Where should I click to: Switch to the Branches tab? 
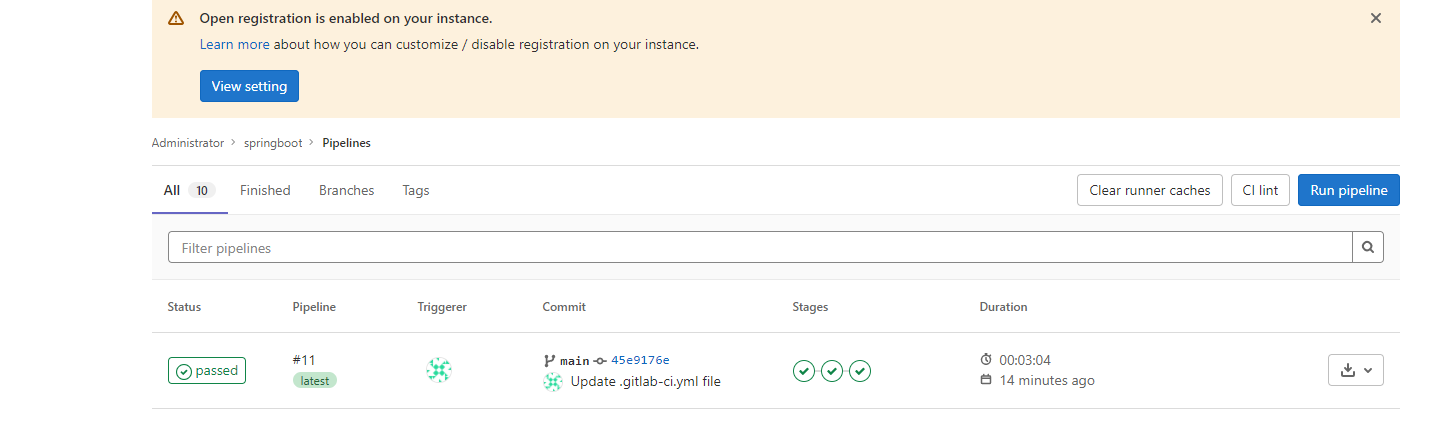(x=346, y=190)
